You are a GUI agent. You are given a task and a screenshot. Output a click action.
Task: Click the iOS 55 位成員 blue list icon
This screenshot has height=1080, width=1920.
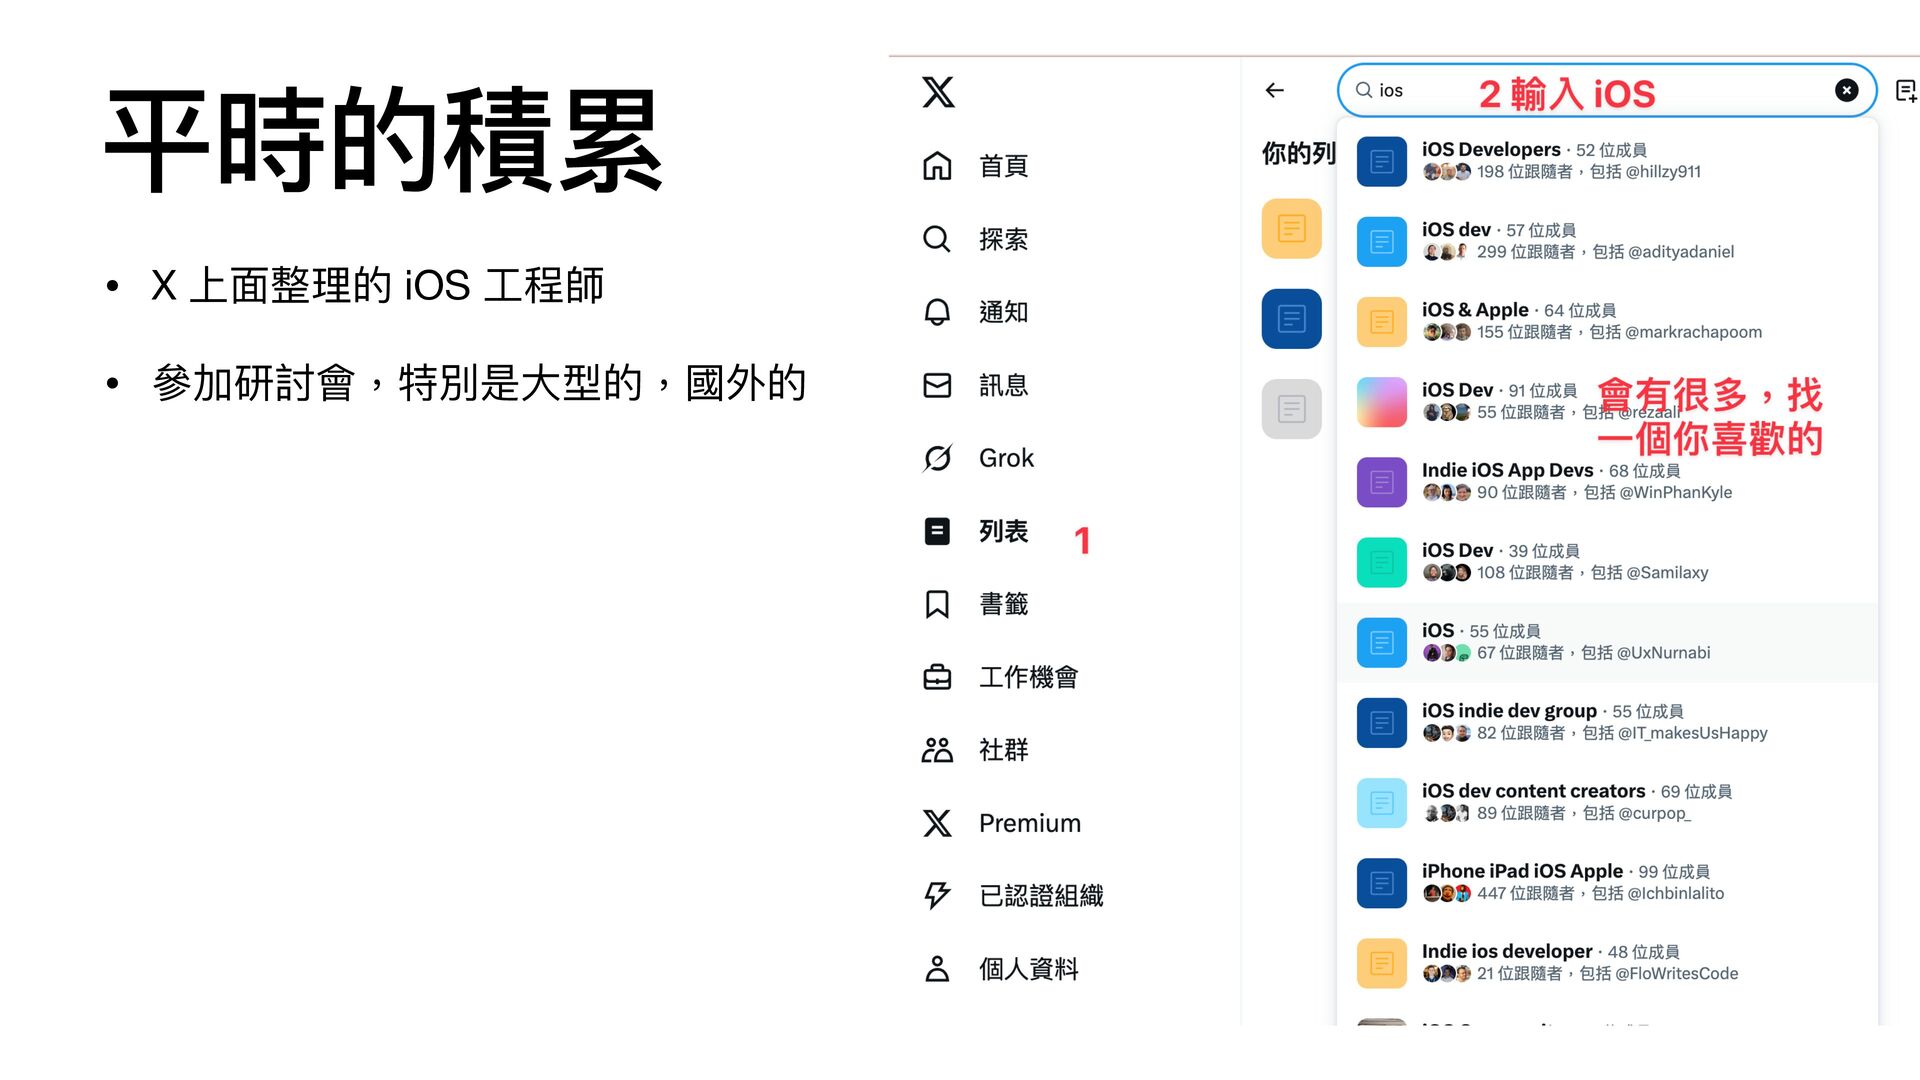[x=1382, y=643]
